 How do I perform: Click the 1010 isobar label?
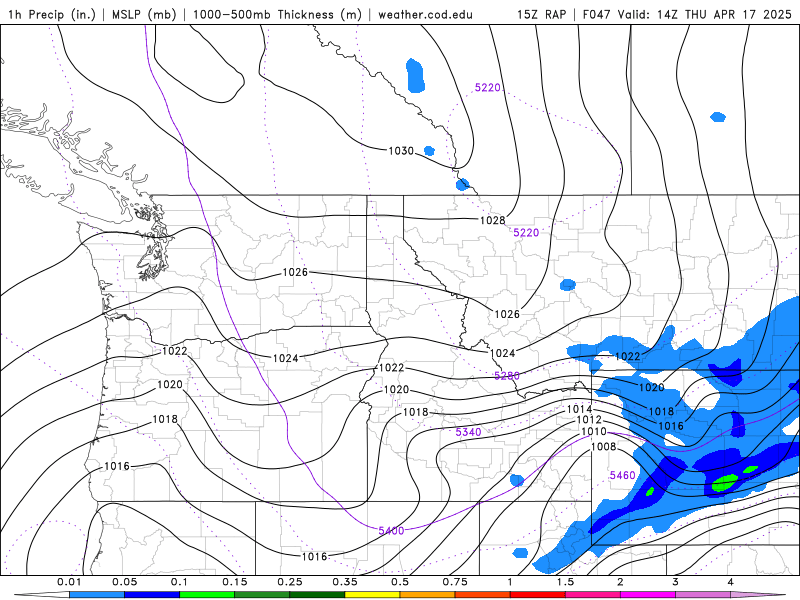(594, 431)
